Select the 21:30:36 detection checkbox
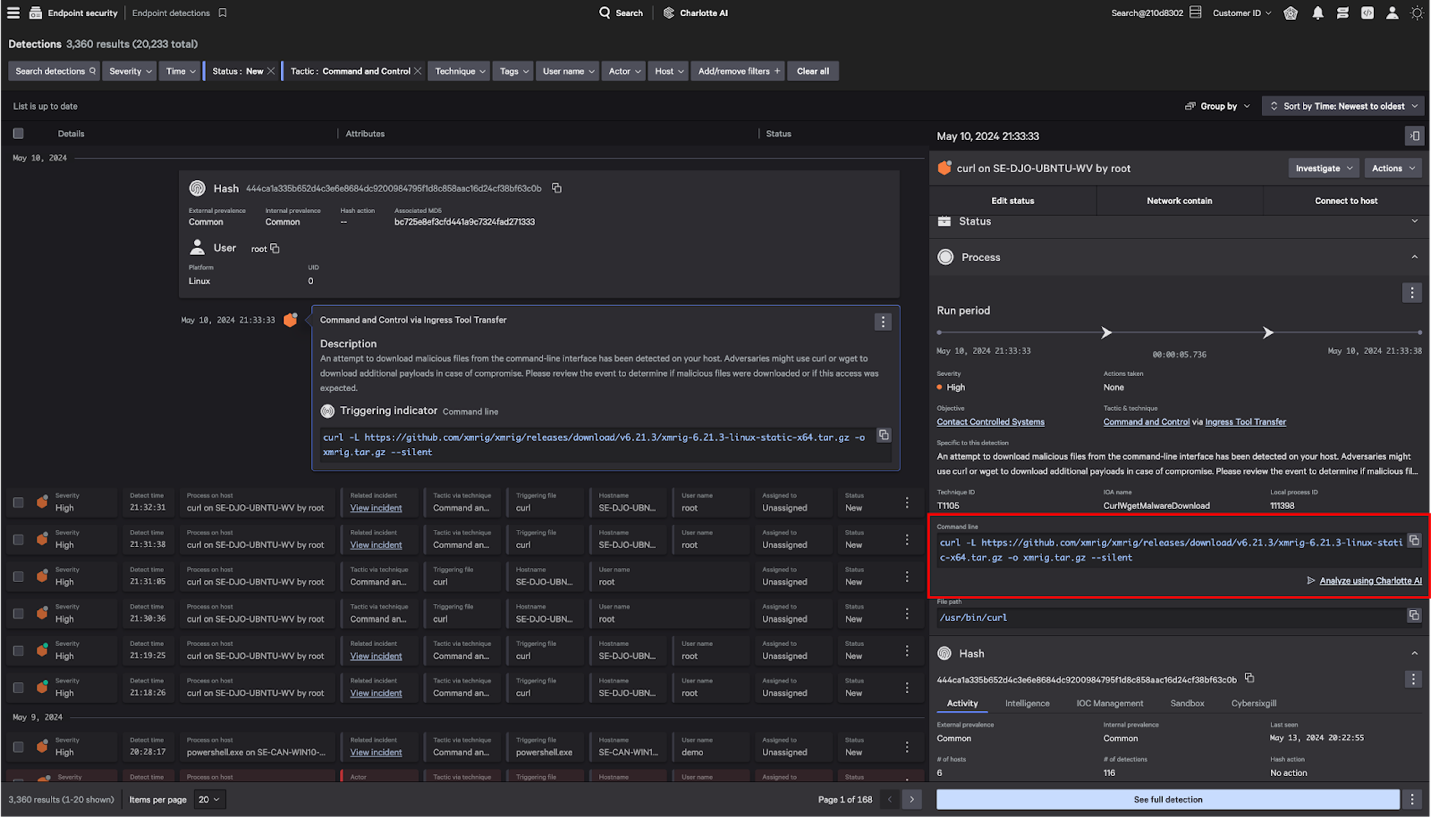 pyautogui.click(x=18, y=613)
